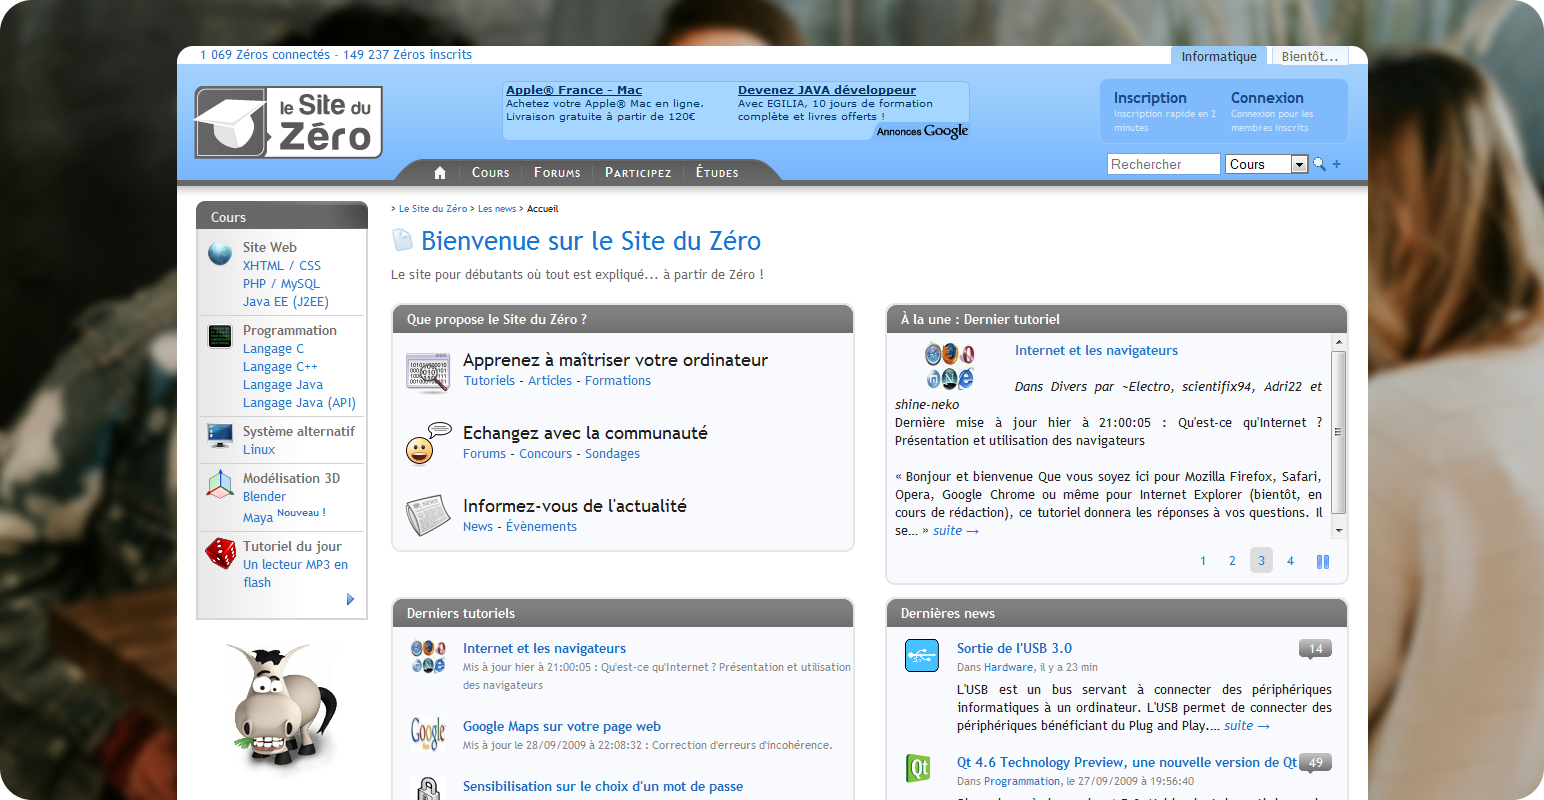Screen dimensions: 1544x800
Task: Switch to the Bientôt... tab
Action: point(1309,56)
